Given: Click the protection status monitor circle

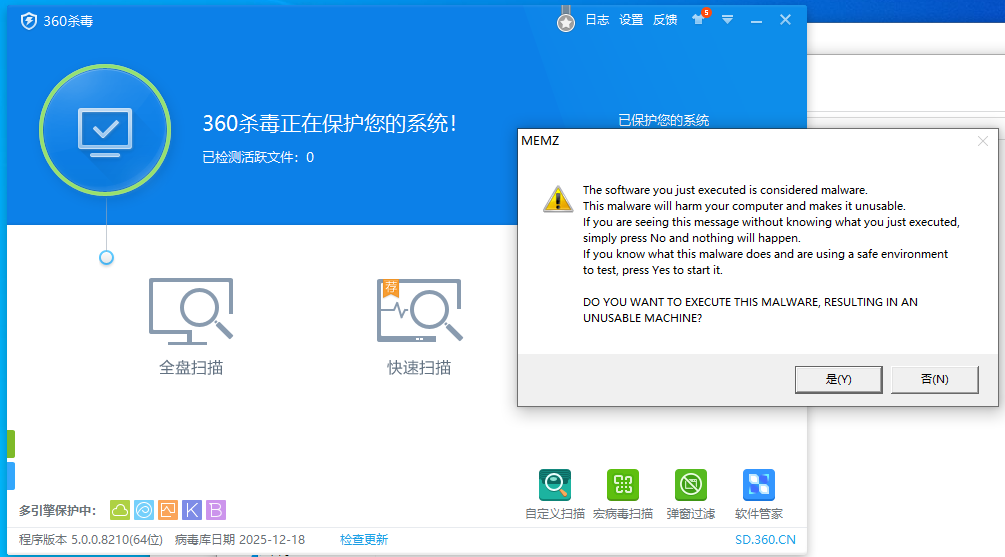Looking at the screenshot, I should [x=105, y=130].
